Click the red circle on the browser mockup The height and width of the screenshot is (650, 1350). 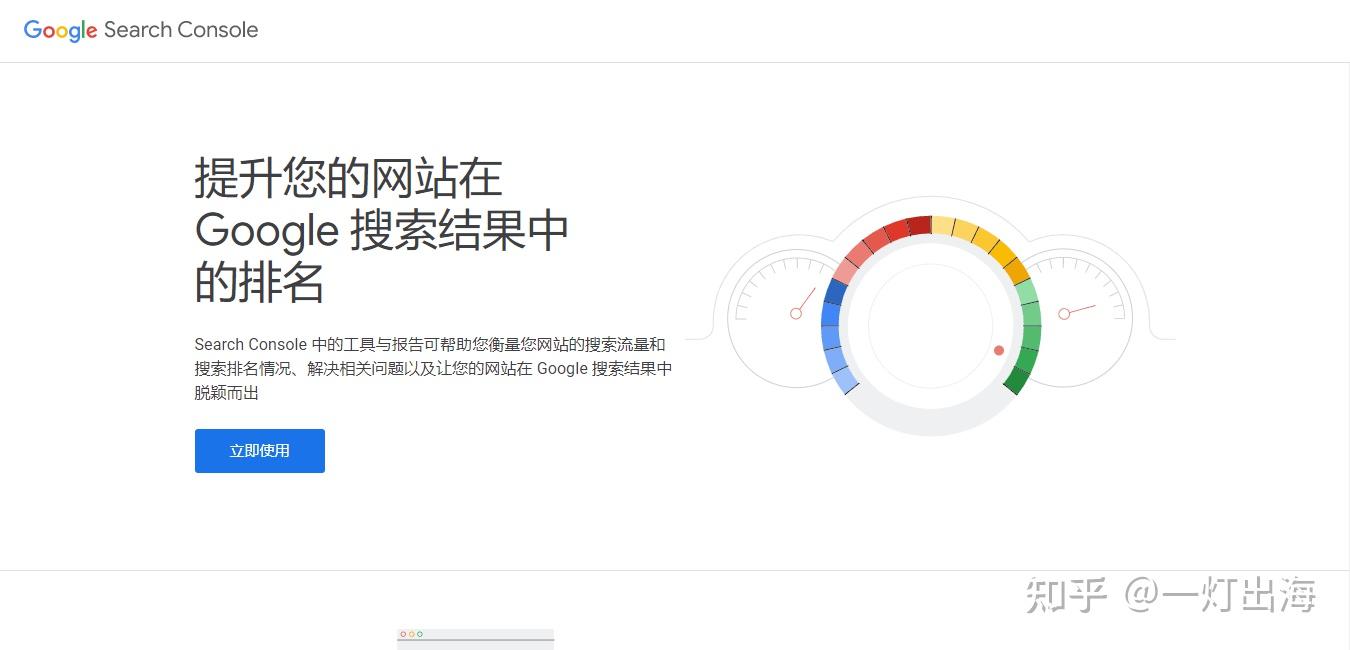click(403, 634)
